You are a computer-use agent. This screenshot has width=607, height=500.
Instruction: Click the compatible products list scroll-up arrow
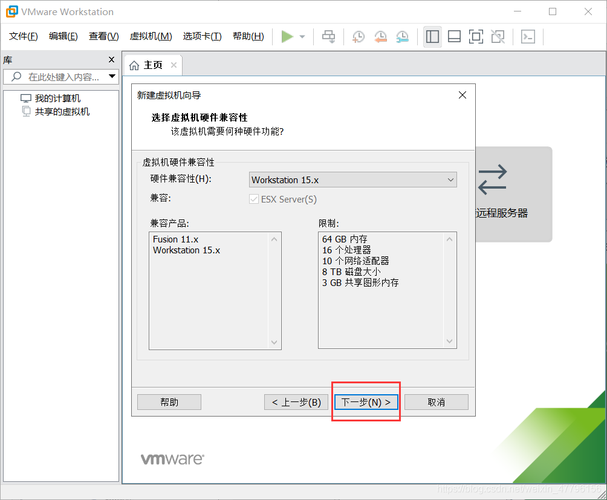(x=274, y=239)
